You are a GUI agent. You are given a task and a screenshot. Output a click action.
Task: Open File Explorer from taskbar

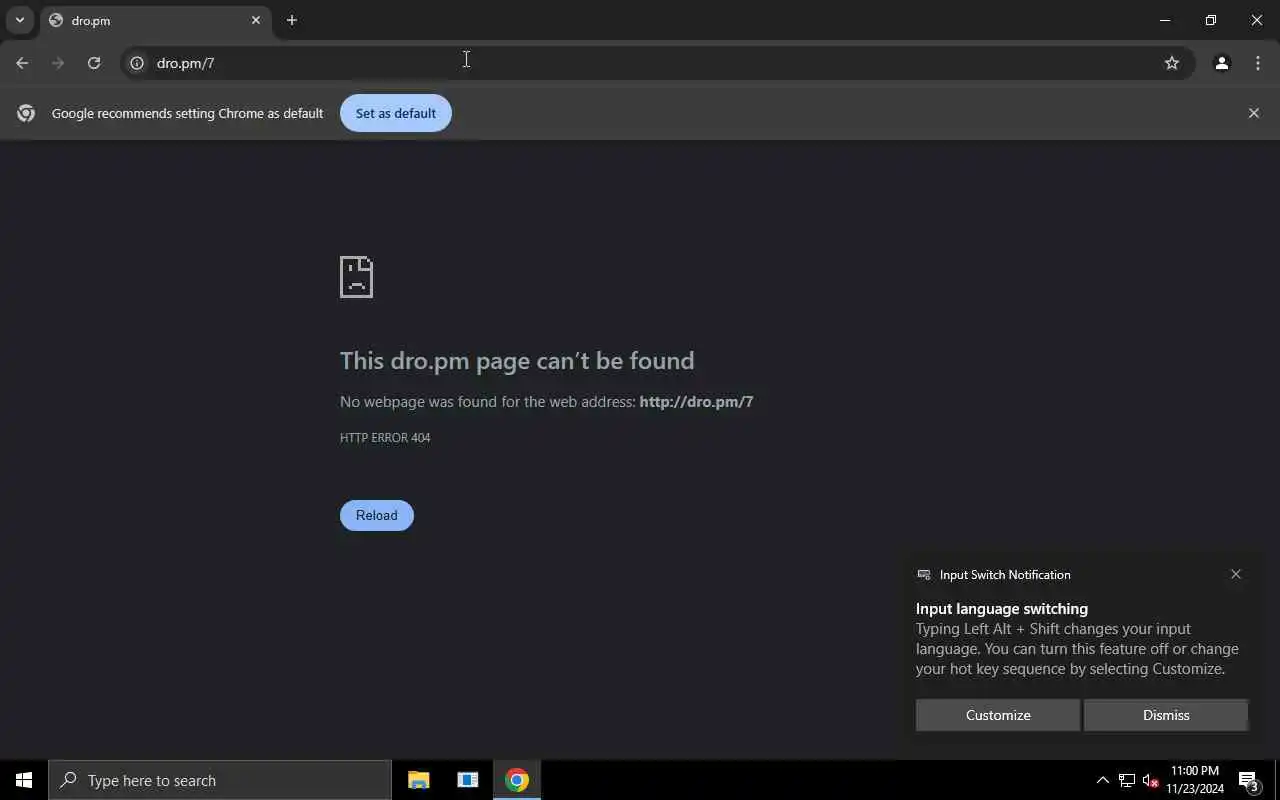click(419, 780)
